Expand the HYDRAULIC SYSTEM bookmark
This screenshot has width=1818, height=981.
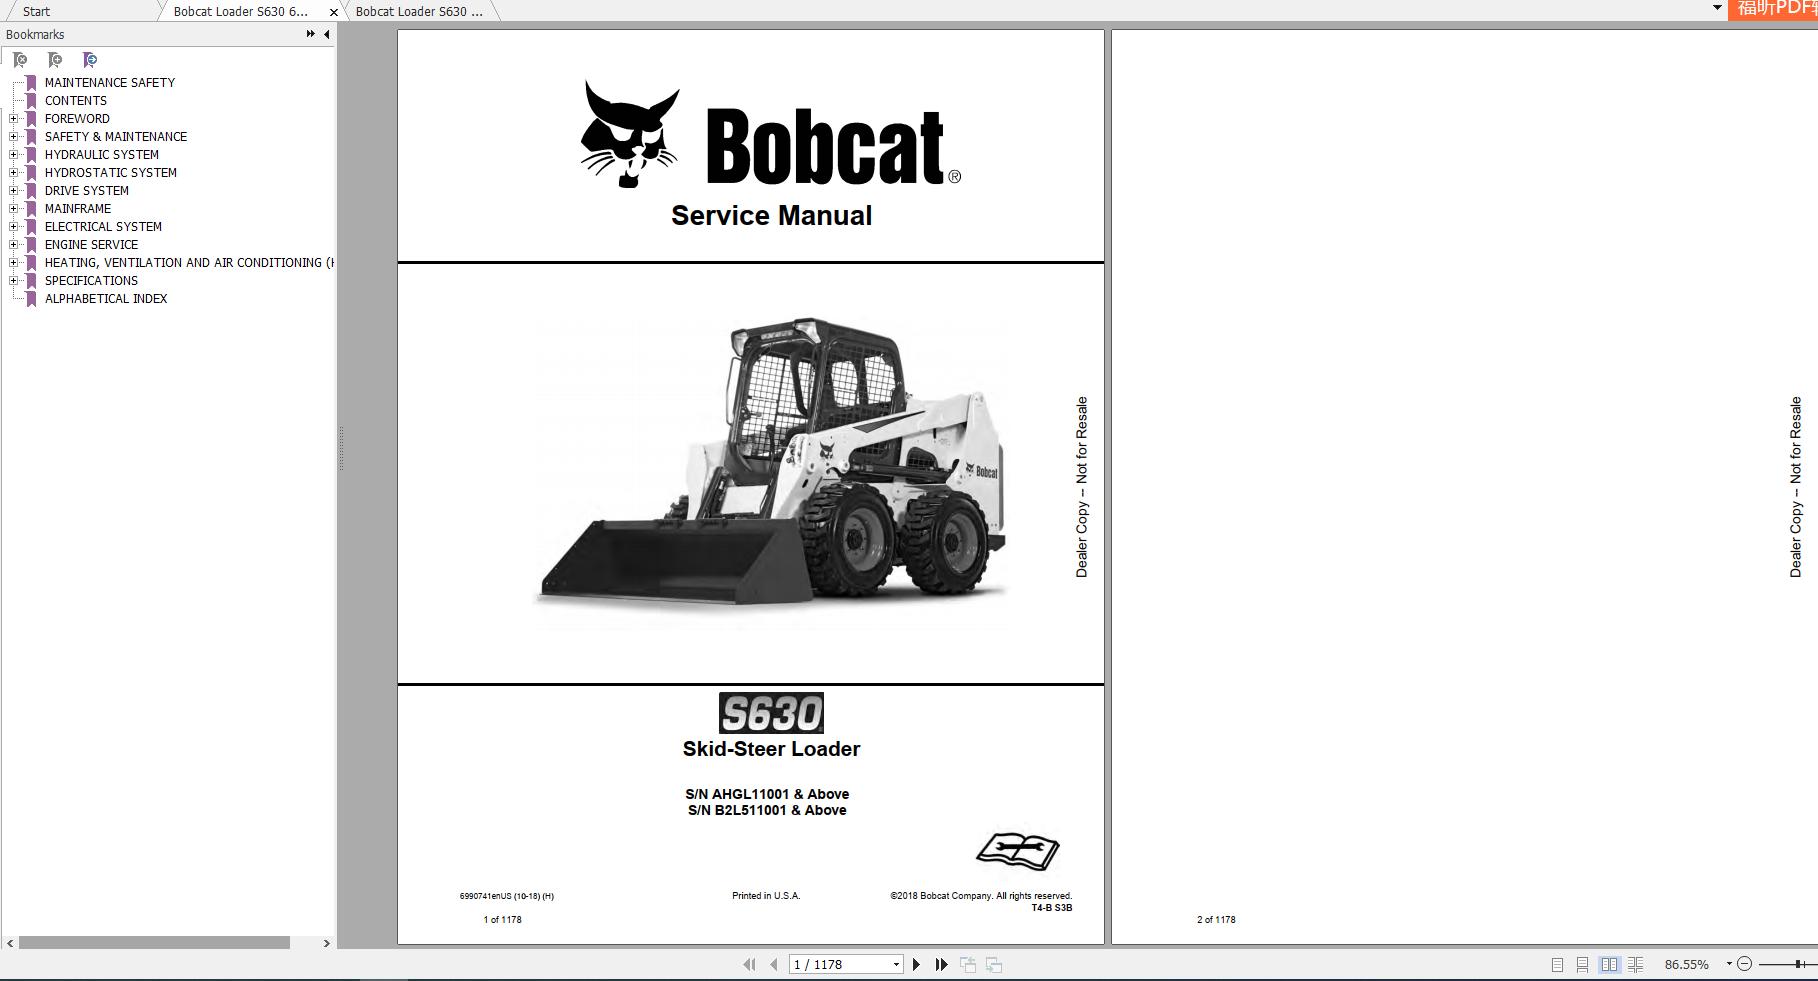12,154
